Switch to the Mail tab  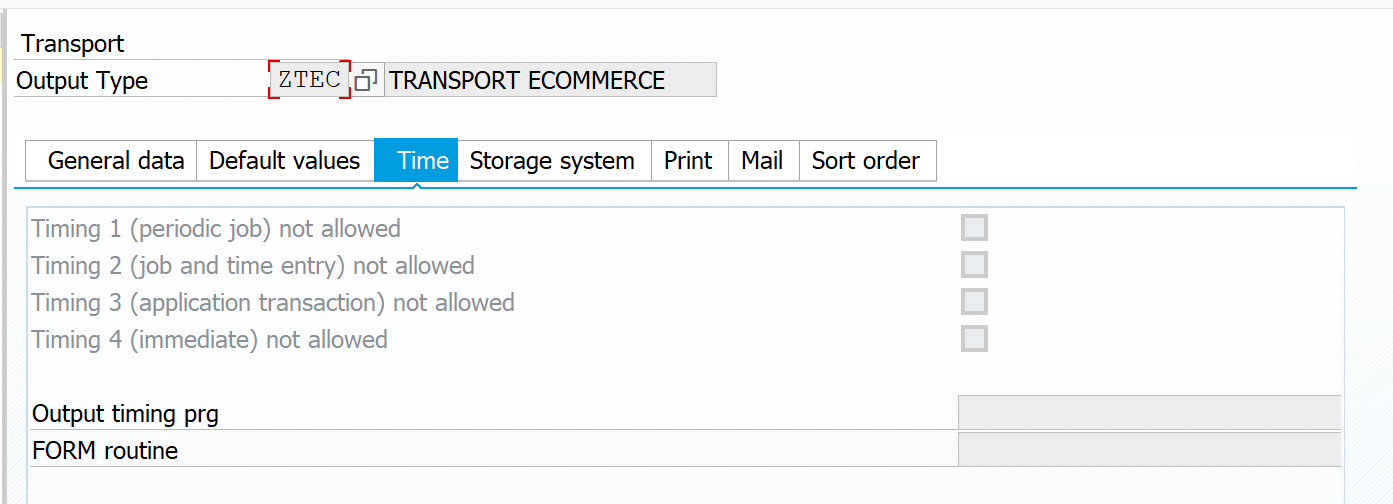coord(762,161)
